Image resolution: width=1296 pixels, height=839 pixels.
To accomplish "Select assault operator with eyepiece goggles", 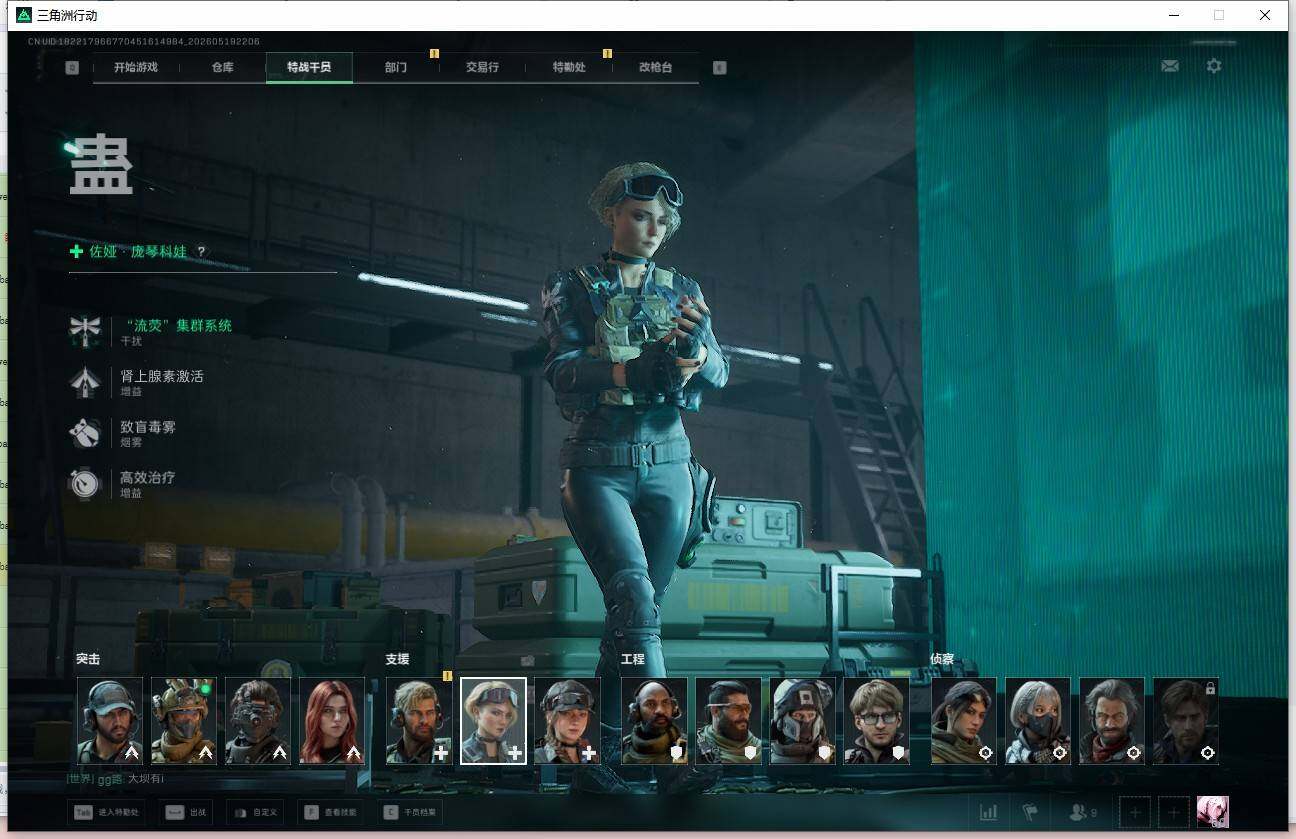I will coord(258,721).
